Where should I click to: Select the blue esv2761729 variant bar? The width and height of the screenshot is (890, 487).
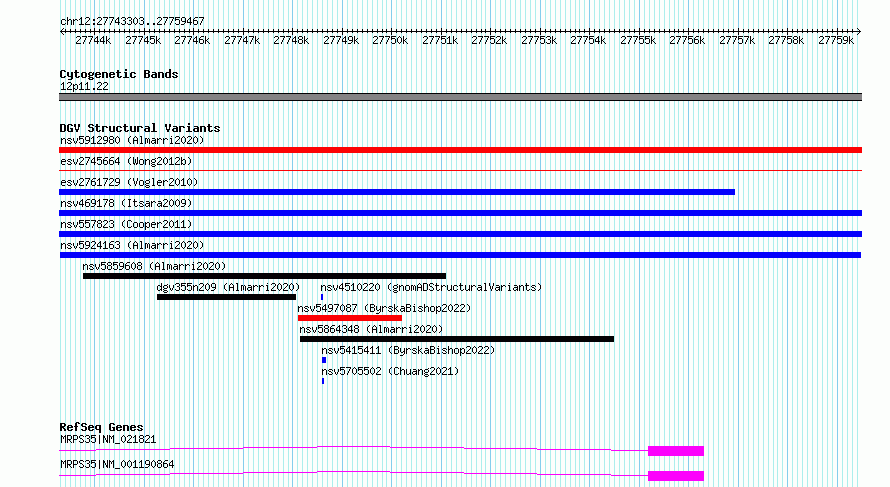tap(397, 192)
